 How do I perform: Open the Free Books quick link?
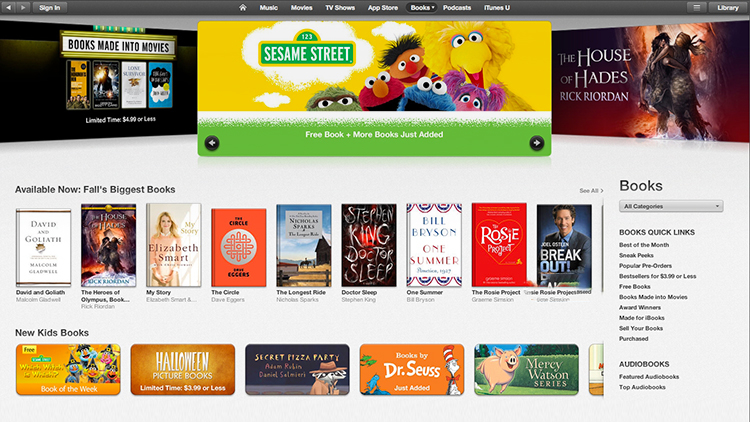(x=635, y=287)
